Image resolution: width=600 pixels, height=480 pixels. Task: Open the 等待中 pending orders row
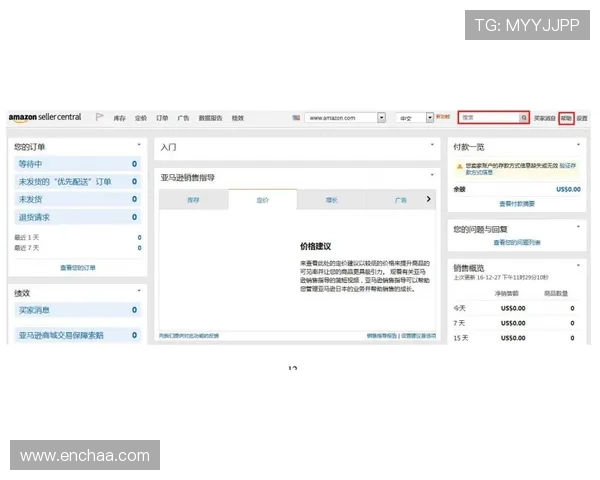[78, 164]
